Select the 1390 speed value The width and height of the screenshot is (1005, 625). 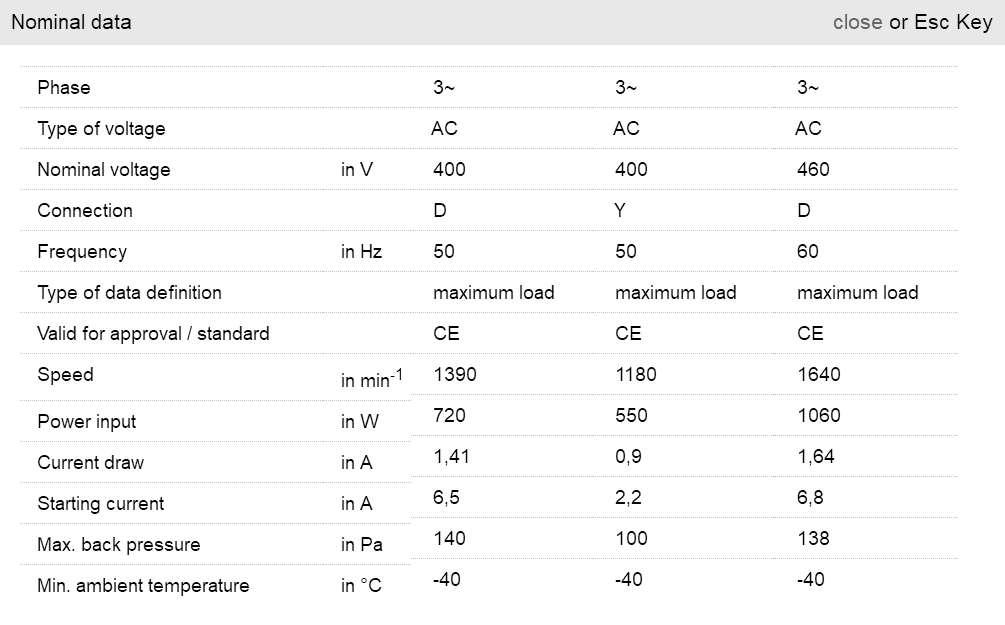click(x=455, y=375)
